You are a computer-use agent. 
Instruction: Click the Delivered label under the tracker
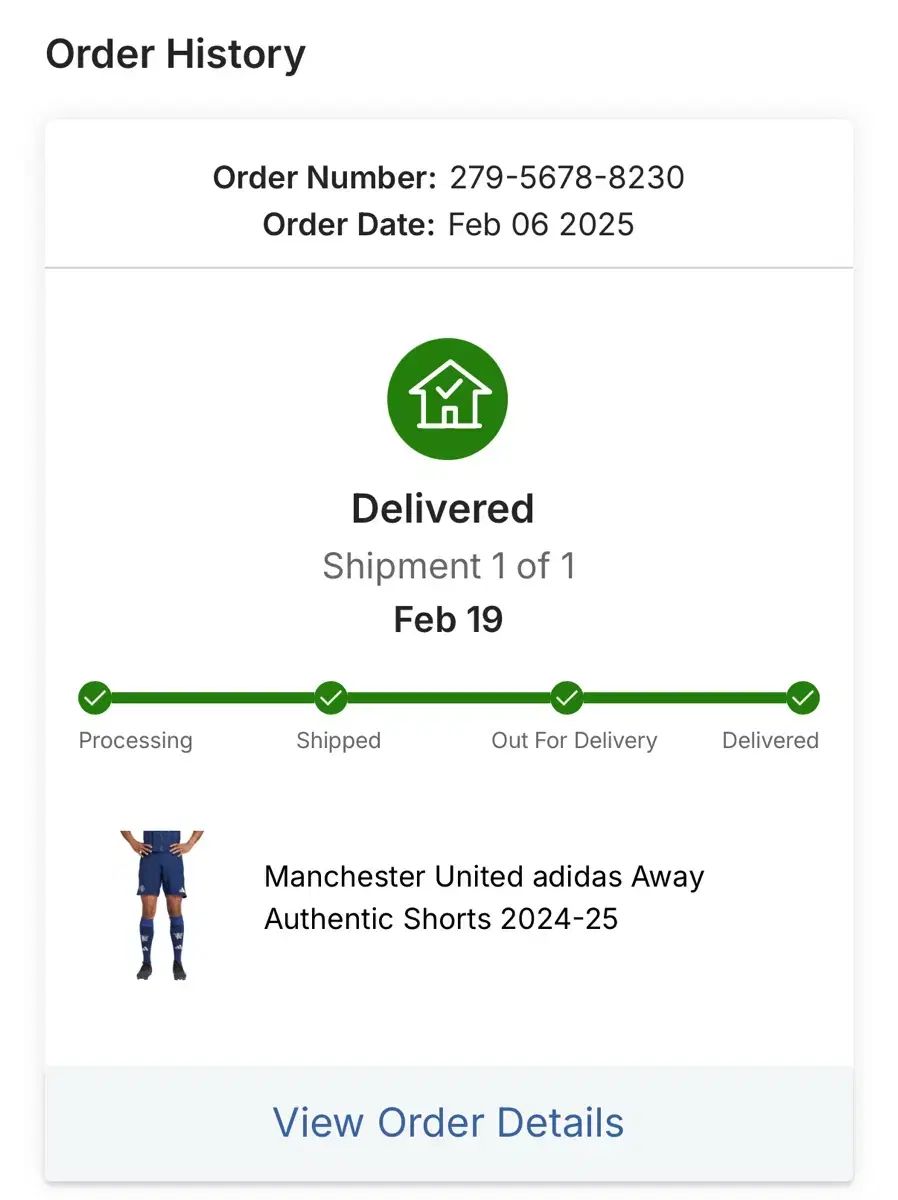click(770, 741)
